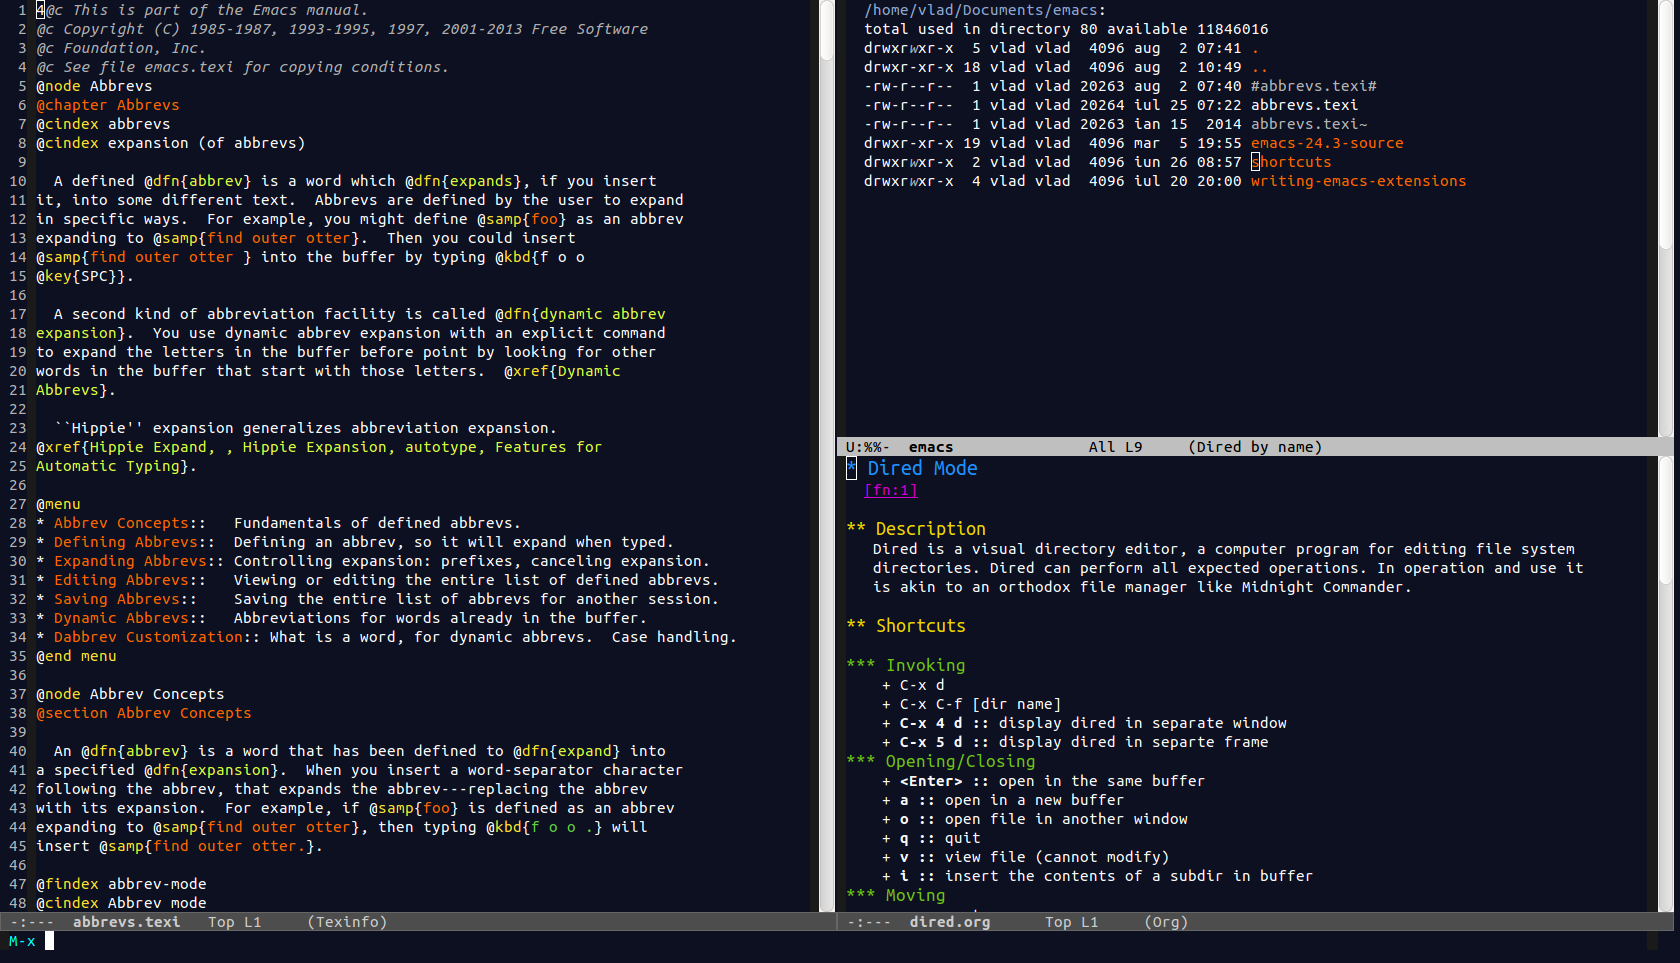Viewport: 1680px width, 963px height.
Task: Click the current directory '.' entry
Action: 1255,48
